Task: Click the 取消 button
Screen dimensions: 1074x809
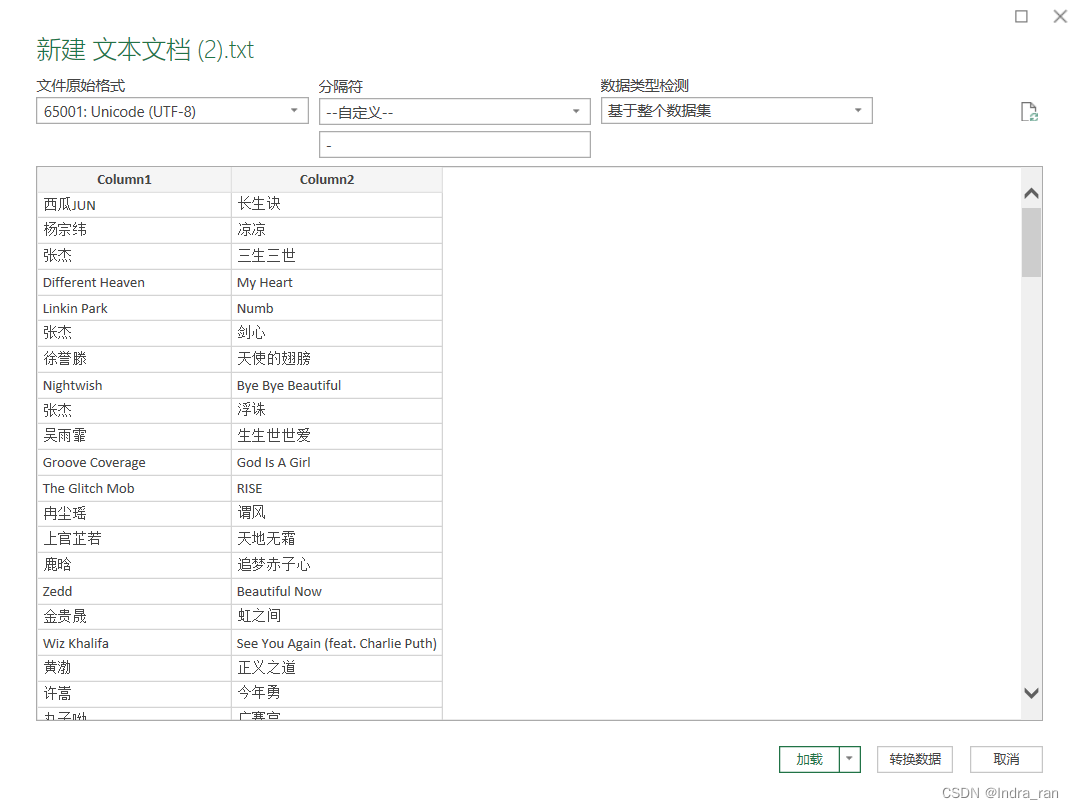Action: click(x=1006, y=759)
